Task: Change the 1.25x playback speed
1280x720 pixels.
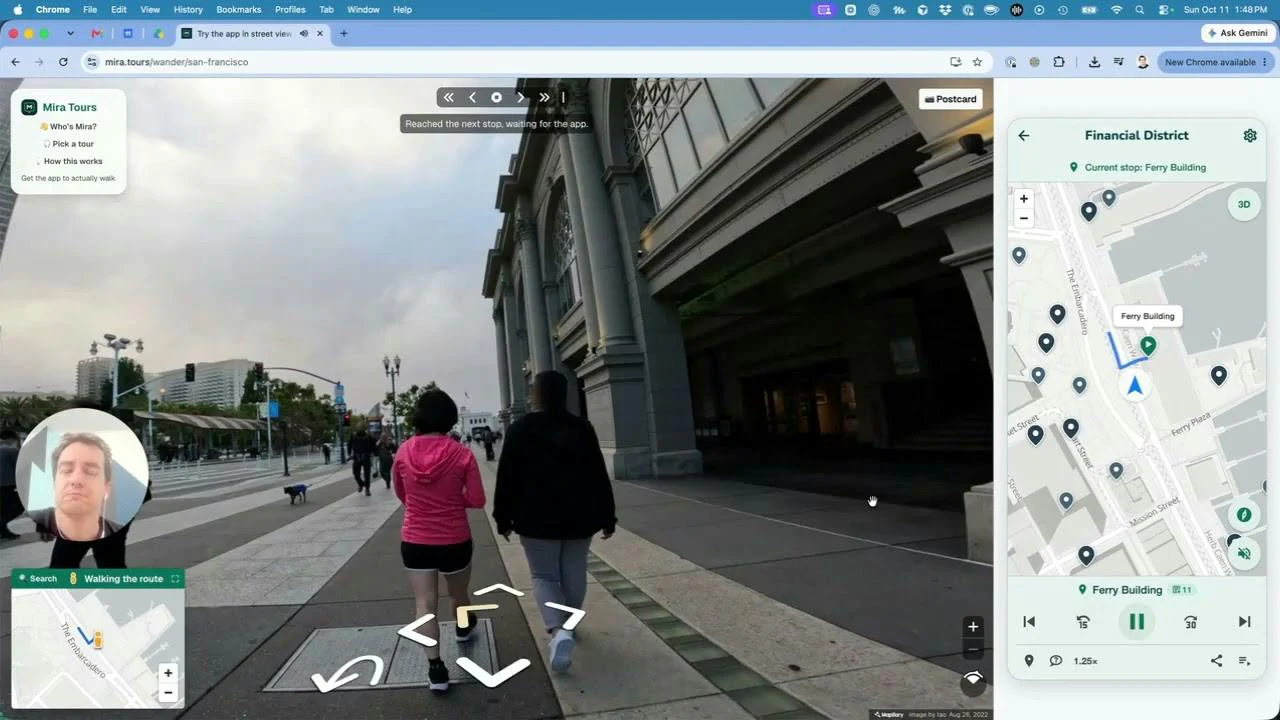Action: click(1085, 661)
